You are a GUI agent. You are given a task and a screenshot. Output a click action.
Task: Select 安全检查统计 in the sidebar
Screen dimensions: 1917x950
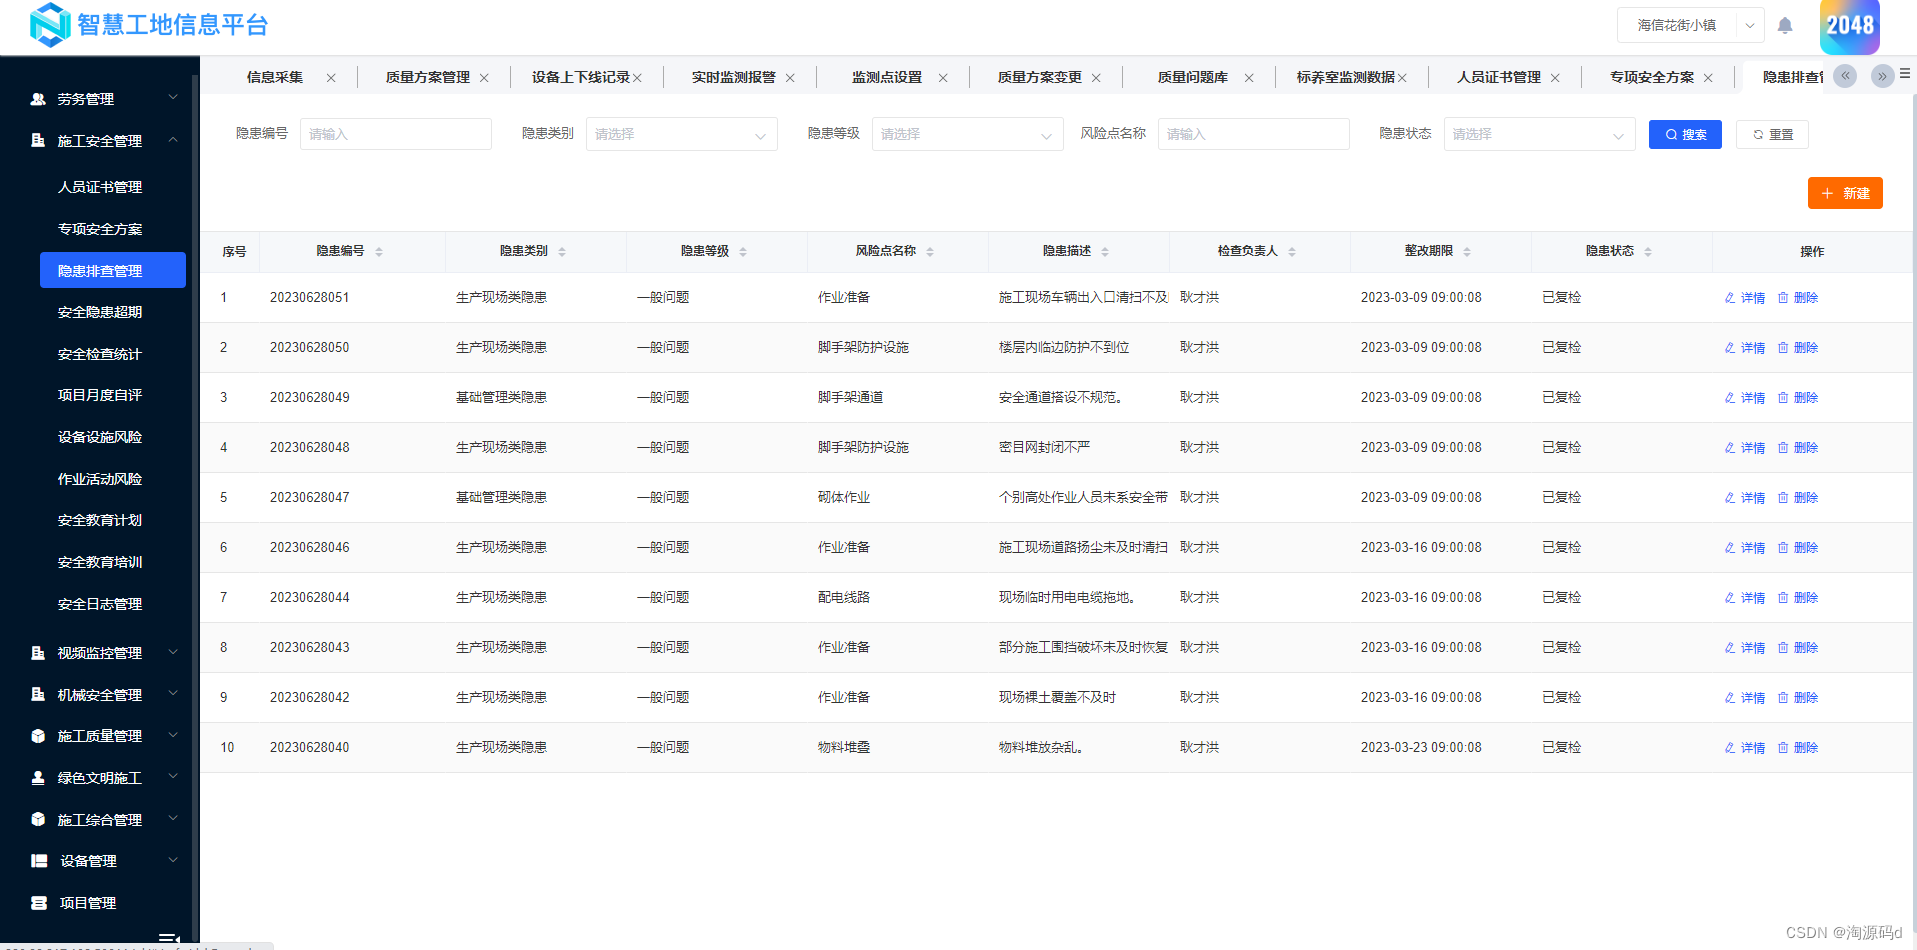click(100, 354)
